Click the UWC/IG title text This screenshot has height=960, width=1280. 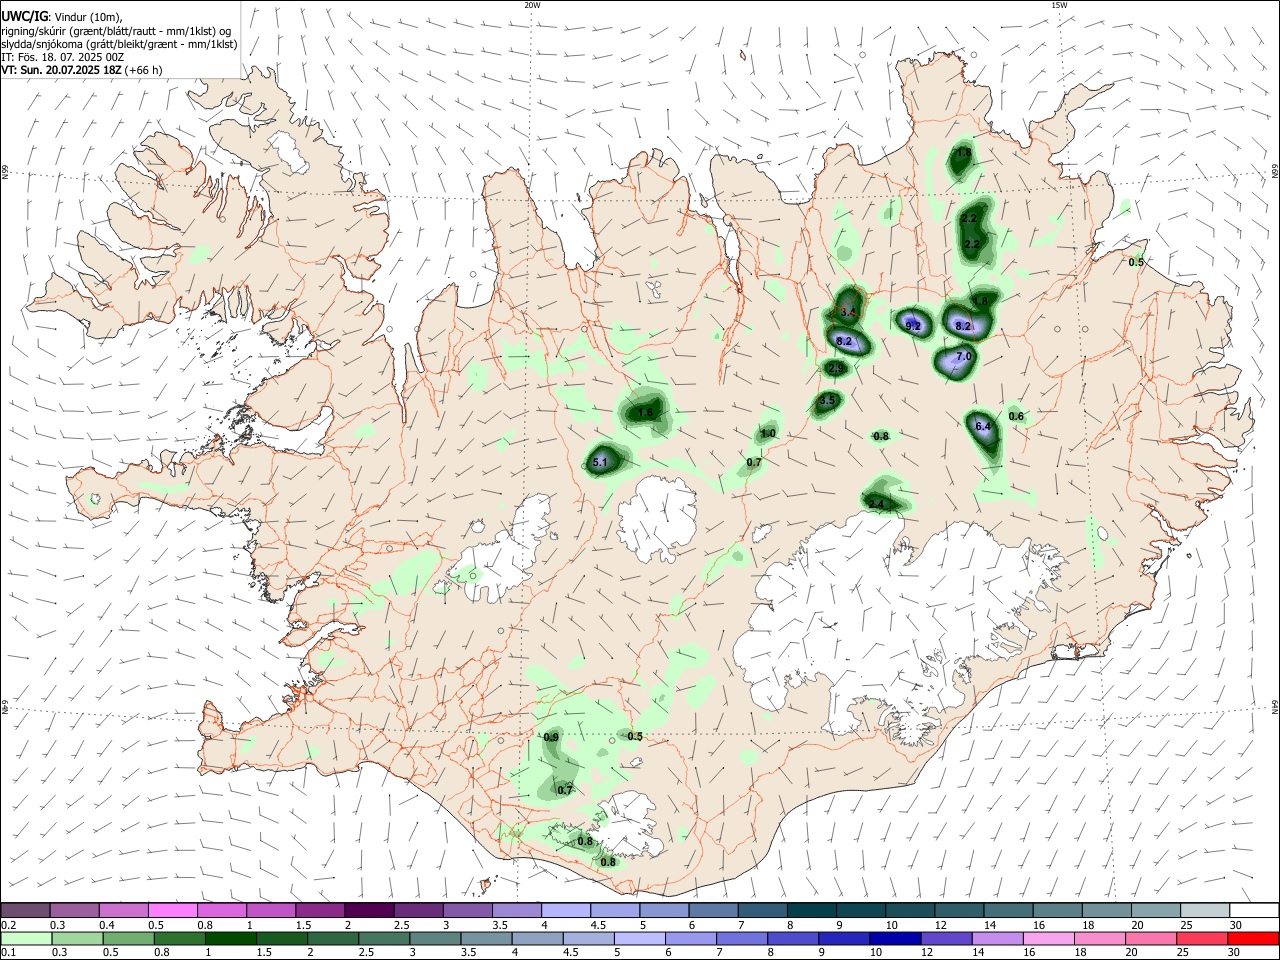(x=23, y=16)
